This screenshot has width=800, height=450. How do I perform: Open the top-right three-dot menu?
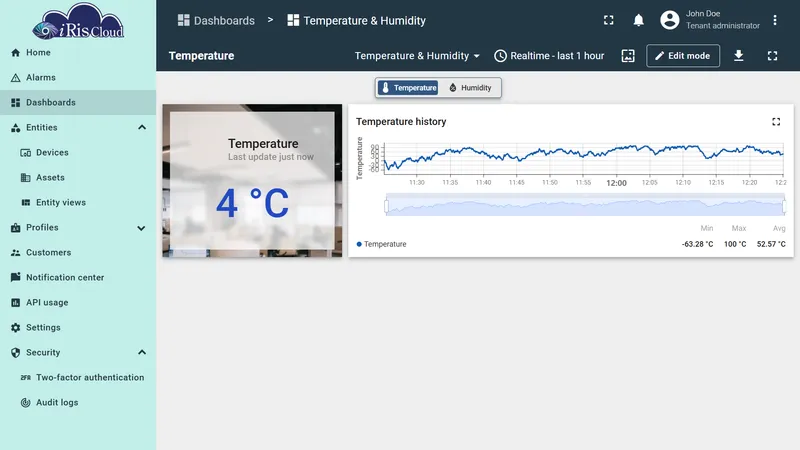tap(774, 20)
